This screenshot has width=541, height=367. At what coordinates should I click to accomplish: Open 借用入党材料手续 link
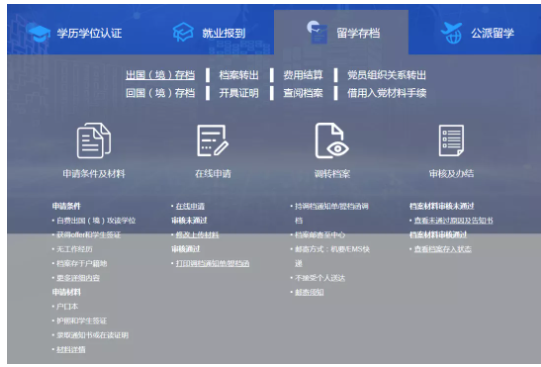tap(387, 93)
